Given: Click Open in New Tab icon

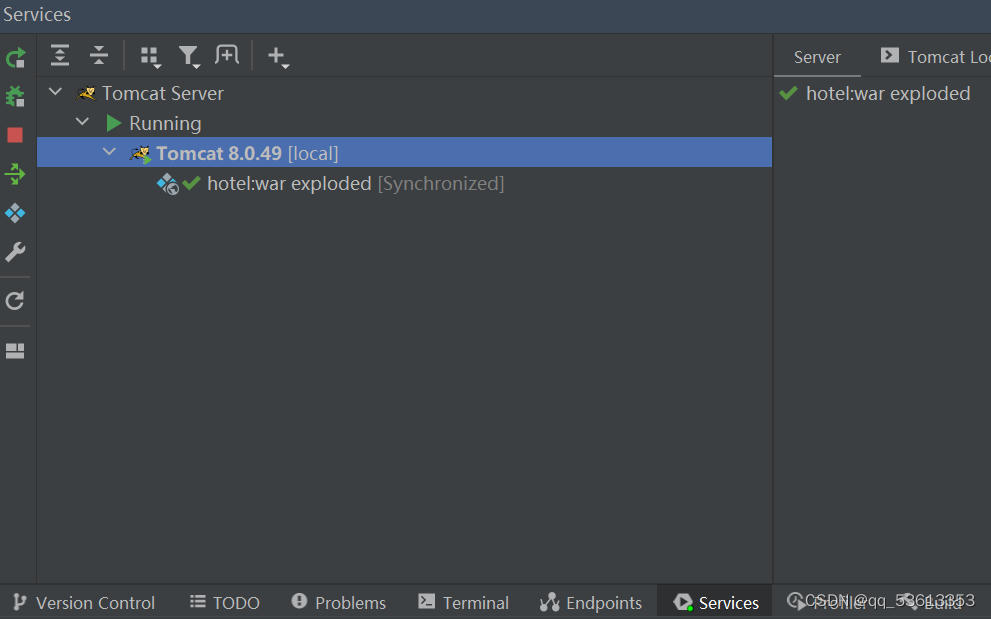Looking at the screenshot, I should click(x=227, y=55).
